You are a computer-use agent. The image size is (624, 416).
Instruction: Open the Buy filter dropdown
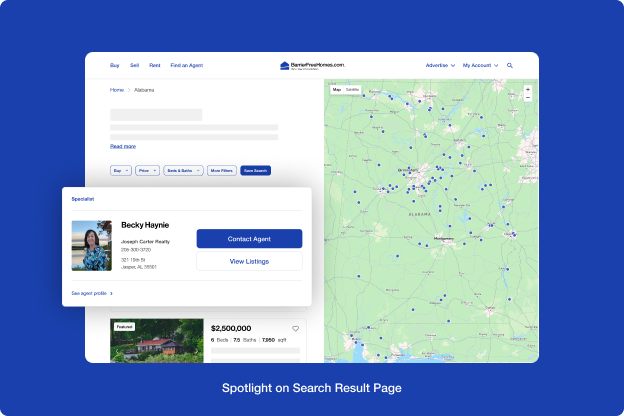click(120, 171)
